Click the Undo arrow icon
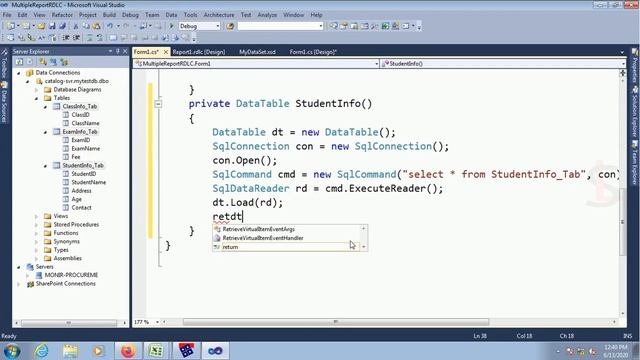The image size is (640, 360). pyautogui.click(x=110, y=26)
